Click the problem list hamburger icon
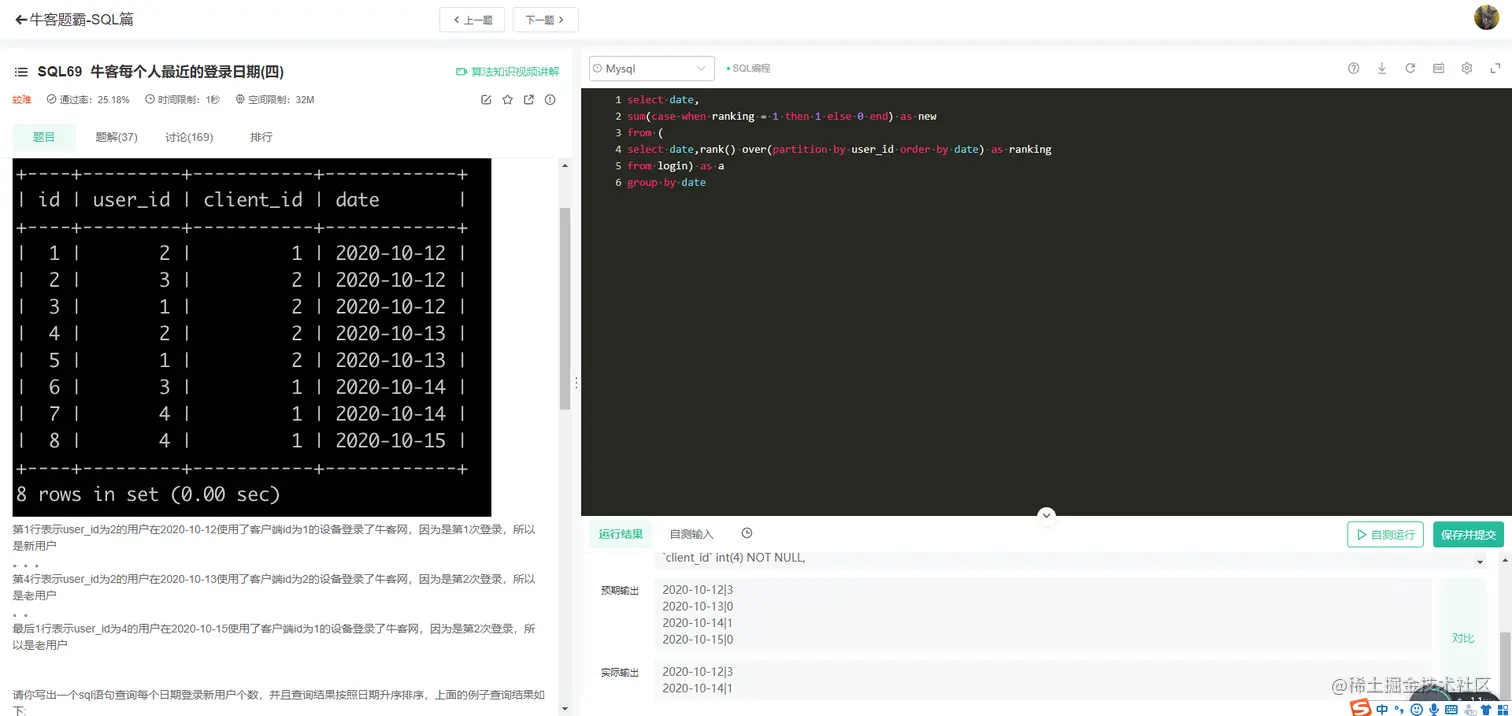The height and width of the screenshot is (716, 1512). 20,71
